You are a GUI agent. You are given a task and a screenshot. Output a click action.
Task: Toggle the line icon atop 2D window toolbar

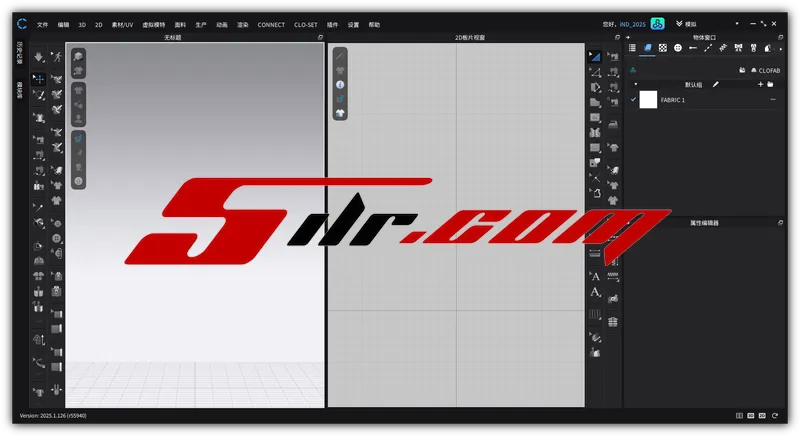[340, 56]
